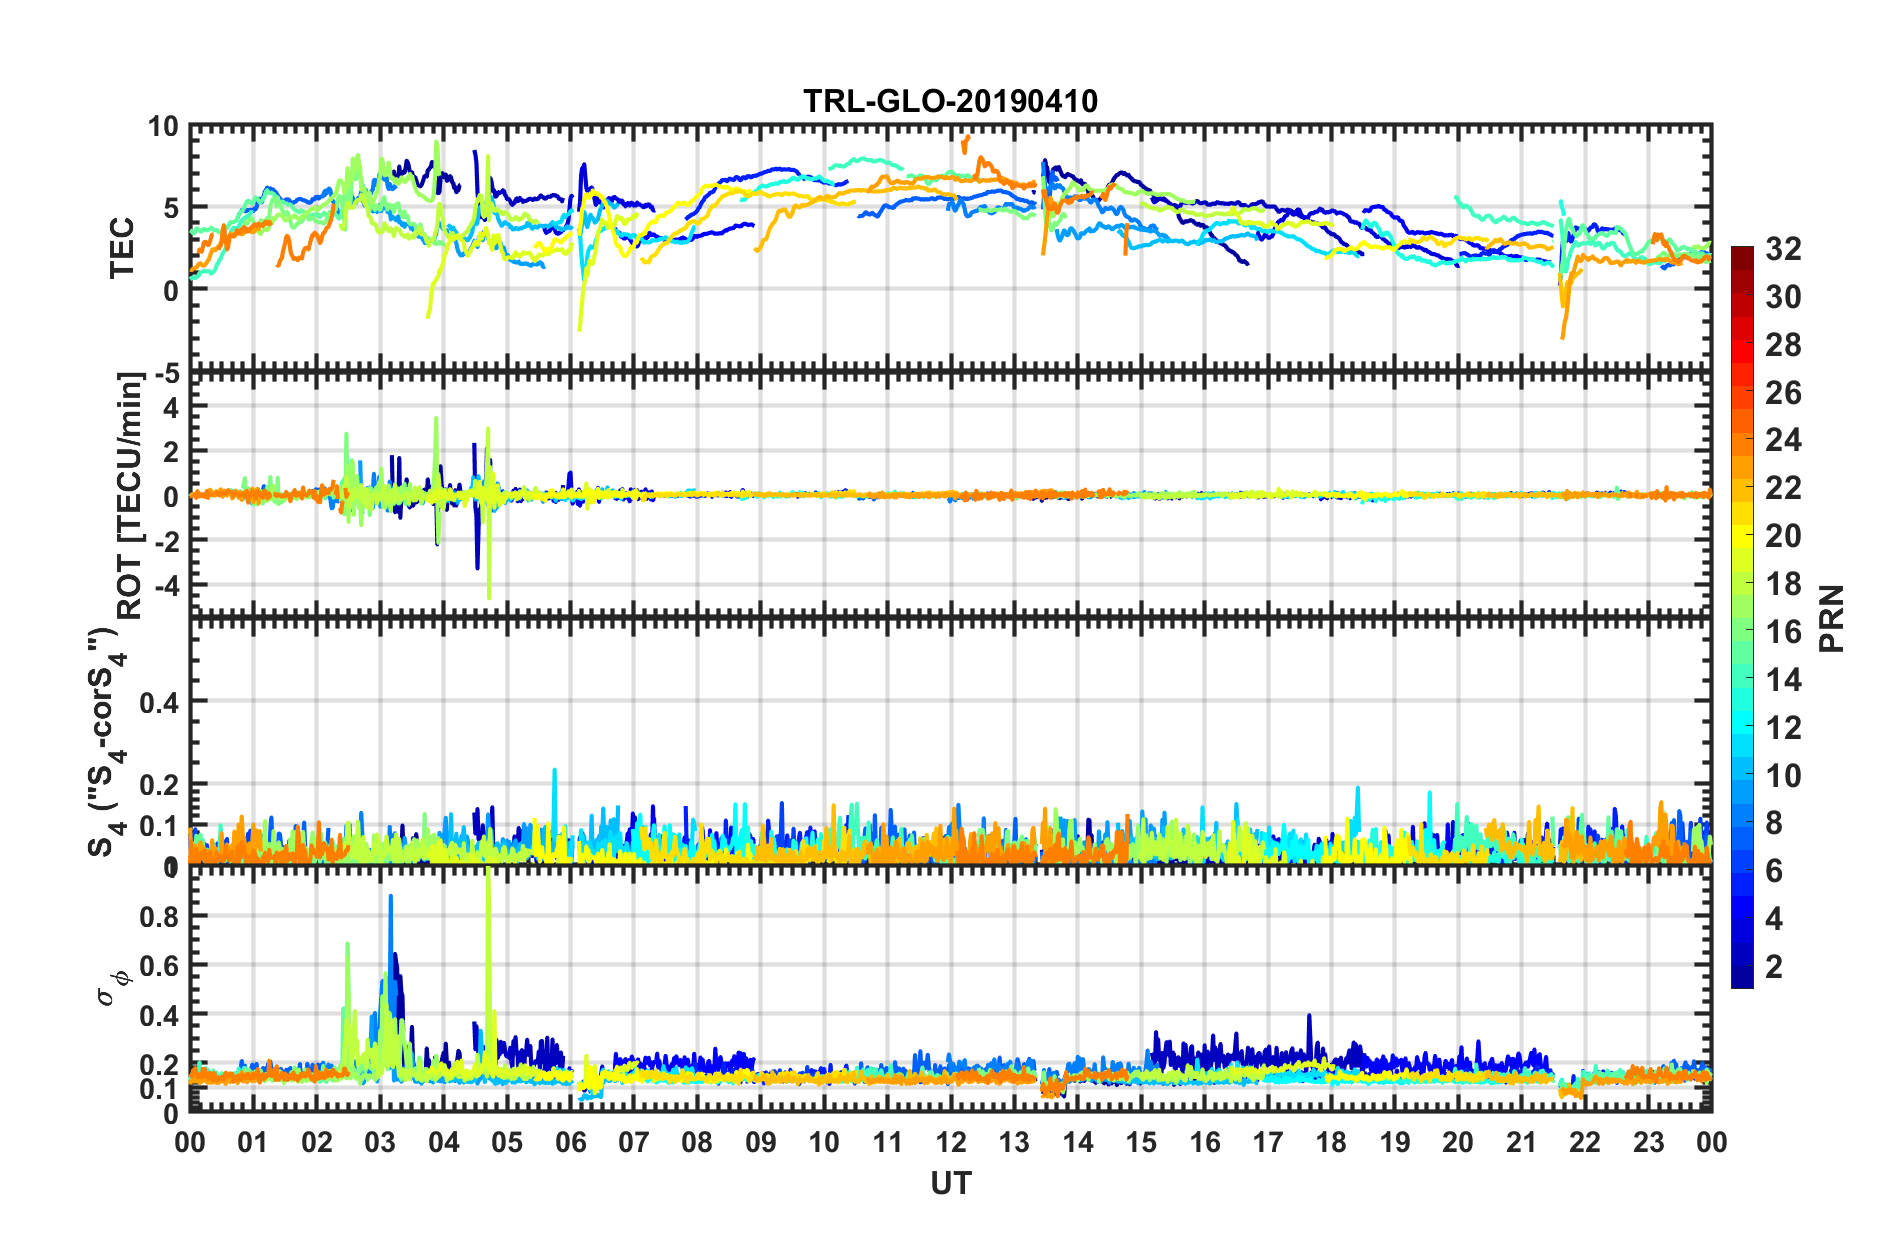Select colorbar tick value 6
1902x1236 pixels.
(x=1774, y=871)
